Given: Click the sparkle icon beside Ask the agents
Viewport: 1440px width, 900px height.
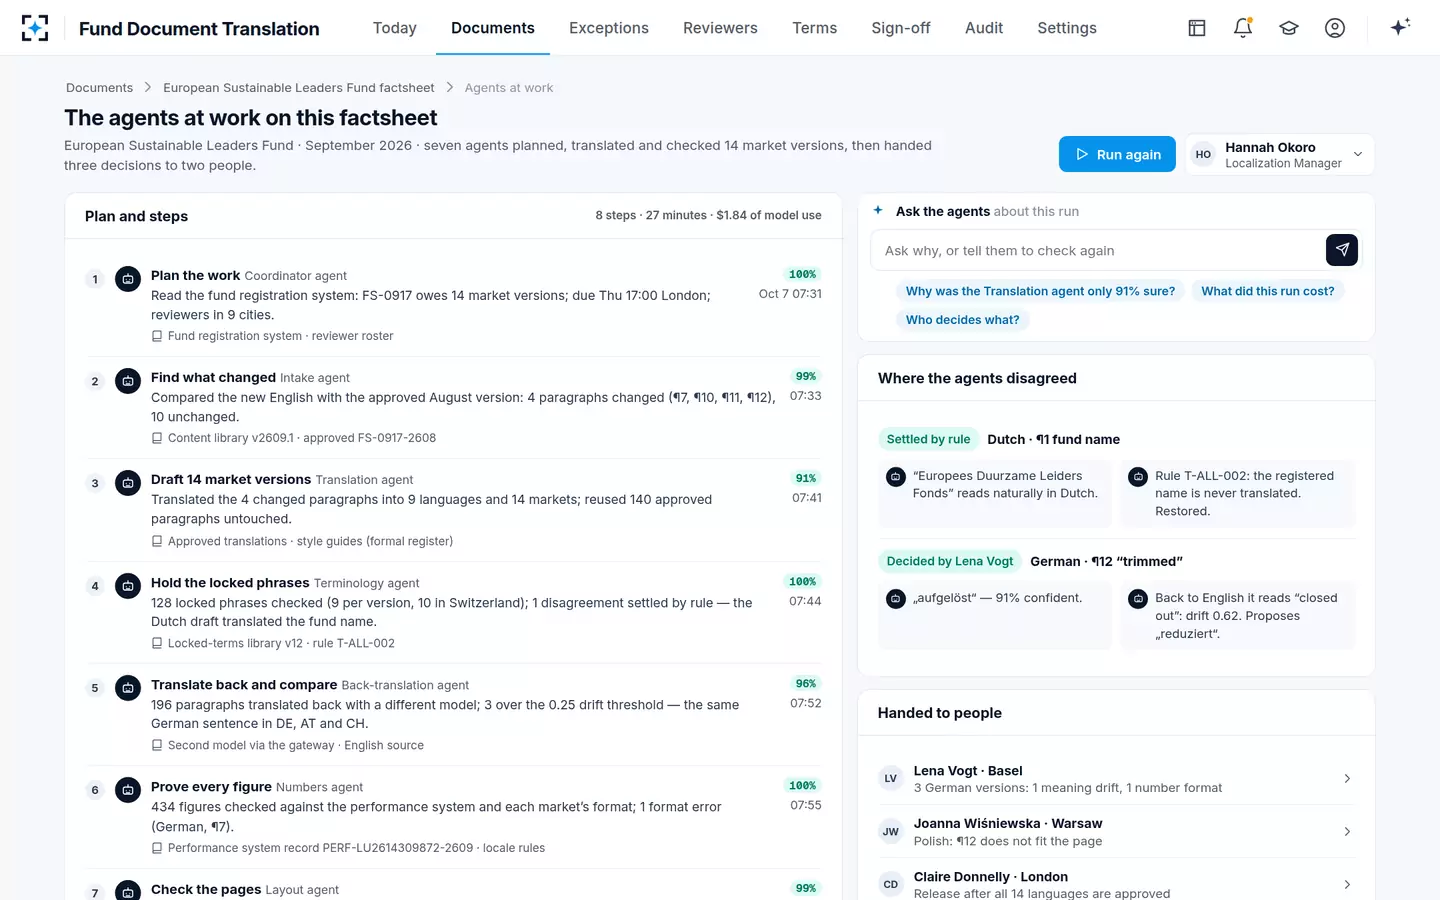Looking at the screenshot, I should click(x=878, y=210).
